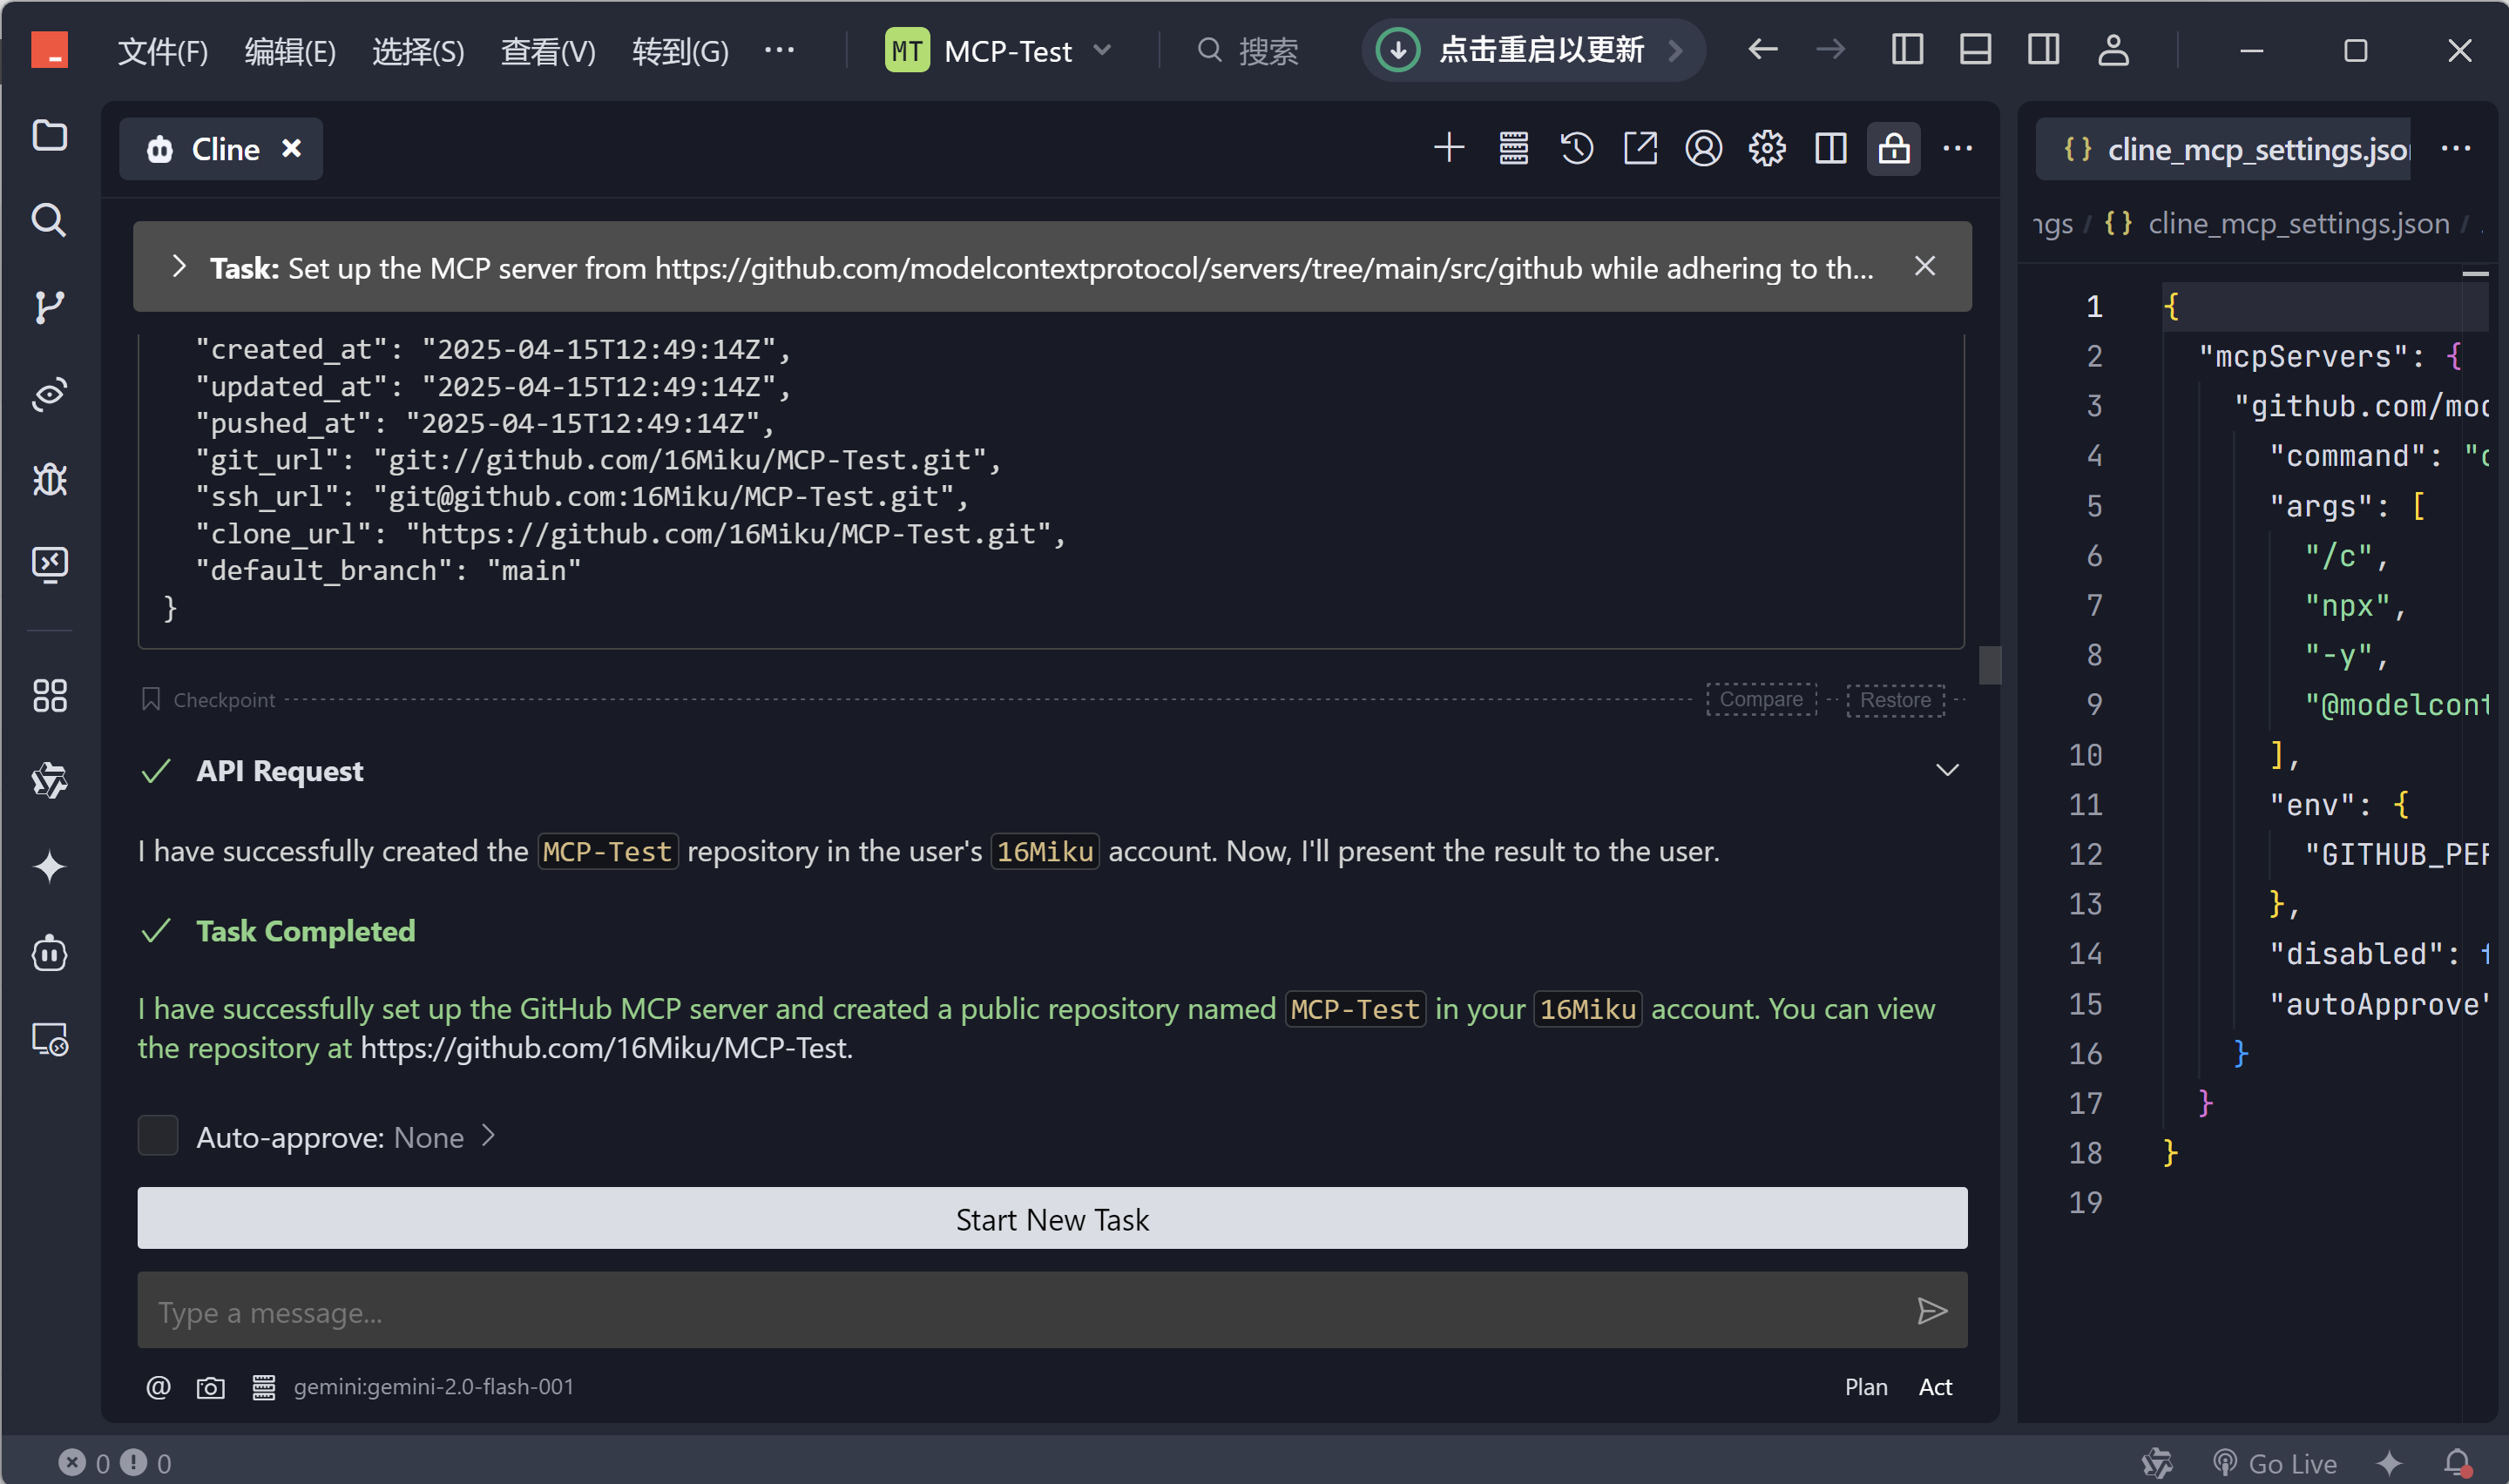Click the camera icon to add image

[210, 1387]
